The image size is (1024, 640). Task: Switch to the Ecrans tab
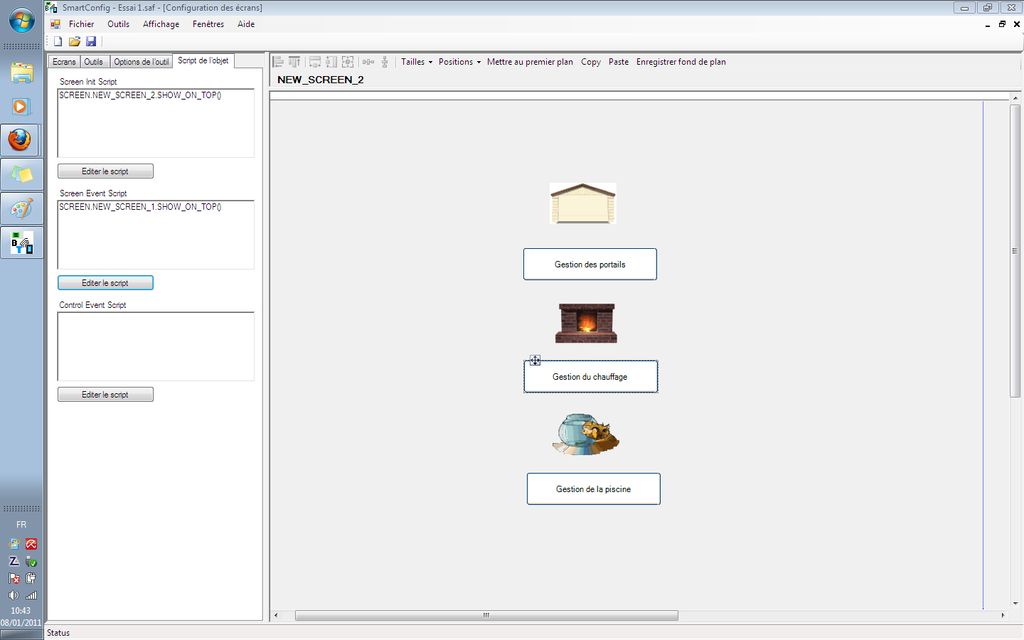point(64,62)
